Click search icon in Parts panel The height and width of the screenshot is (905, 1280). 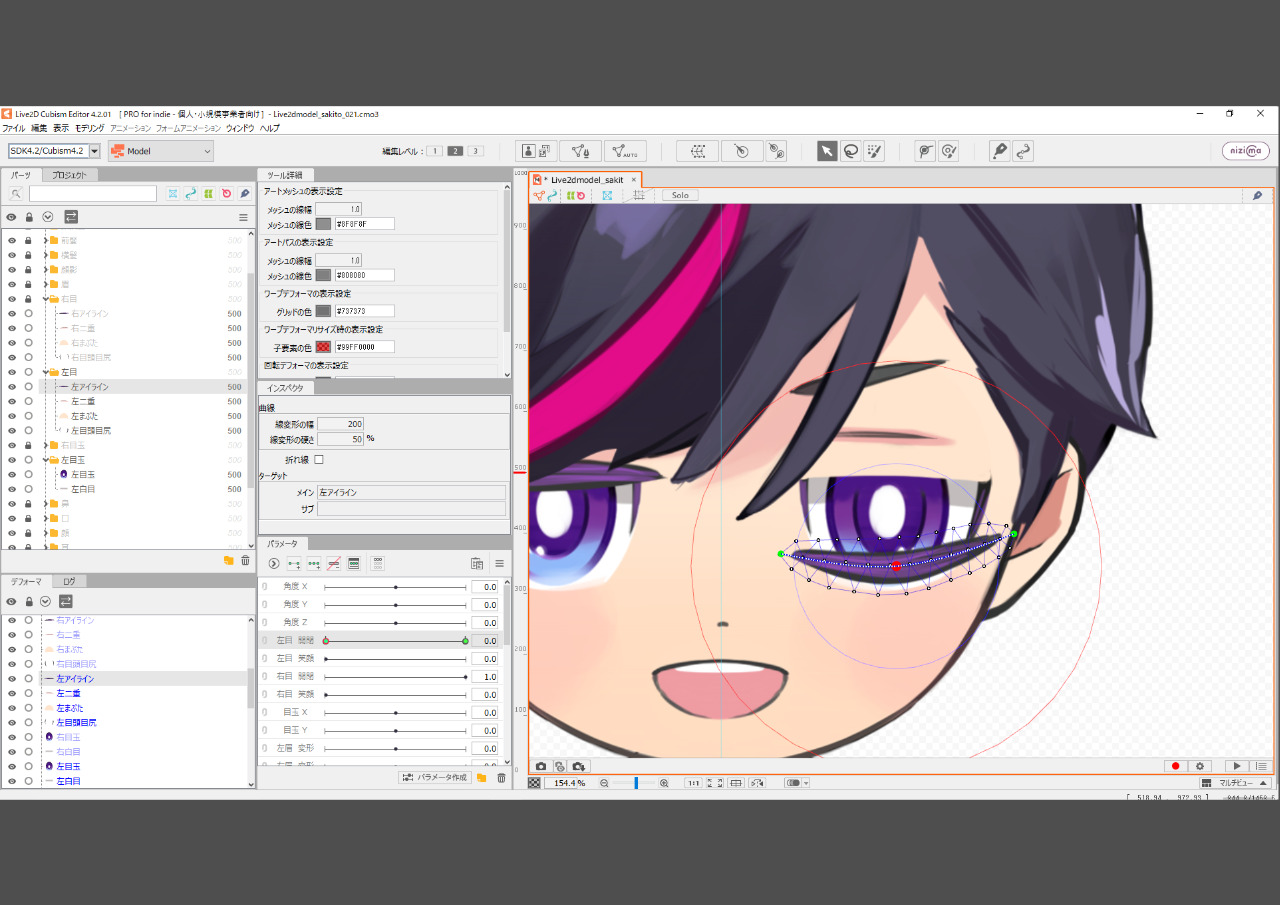(16, 194)
